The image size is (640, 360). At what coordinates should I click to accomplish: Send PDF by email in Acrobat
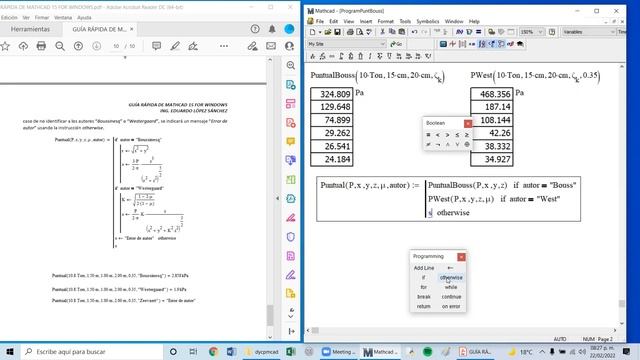(x=271, y=46)
